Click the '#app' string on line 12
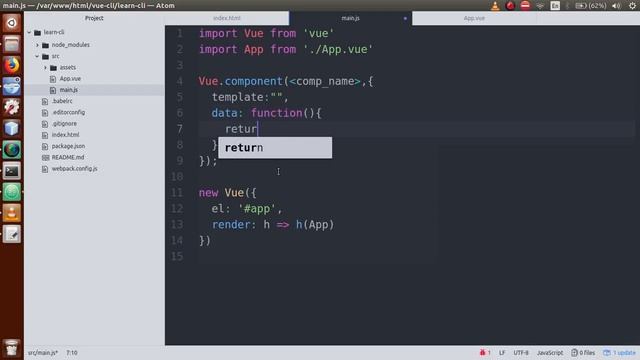The image size is (640, 360). click(x=257, y=209)
